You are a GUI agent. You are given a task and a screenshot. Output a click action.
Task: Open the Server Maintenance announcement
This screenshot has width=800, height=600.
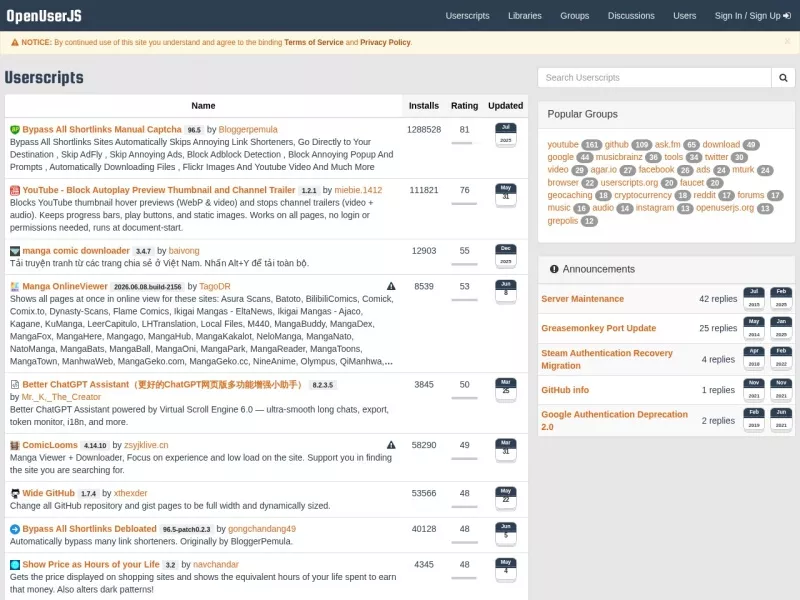click(x=582, y=299)
